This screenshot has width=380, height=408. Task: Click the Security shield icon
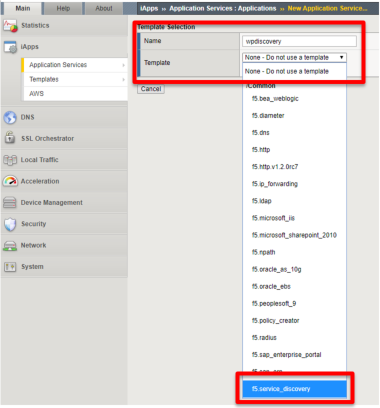[10, 224]
